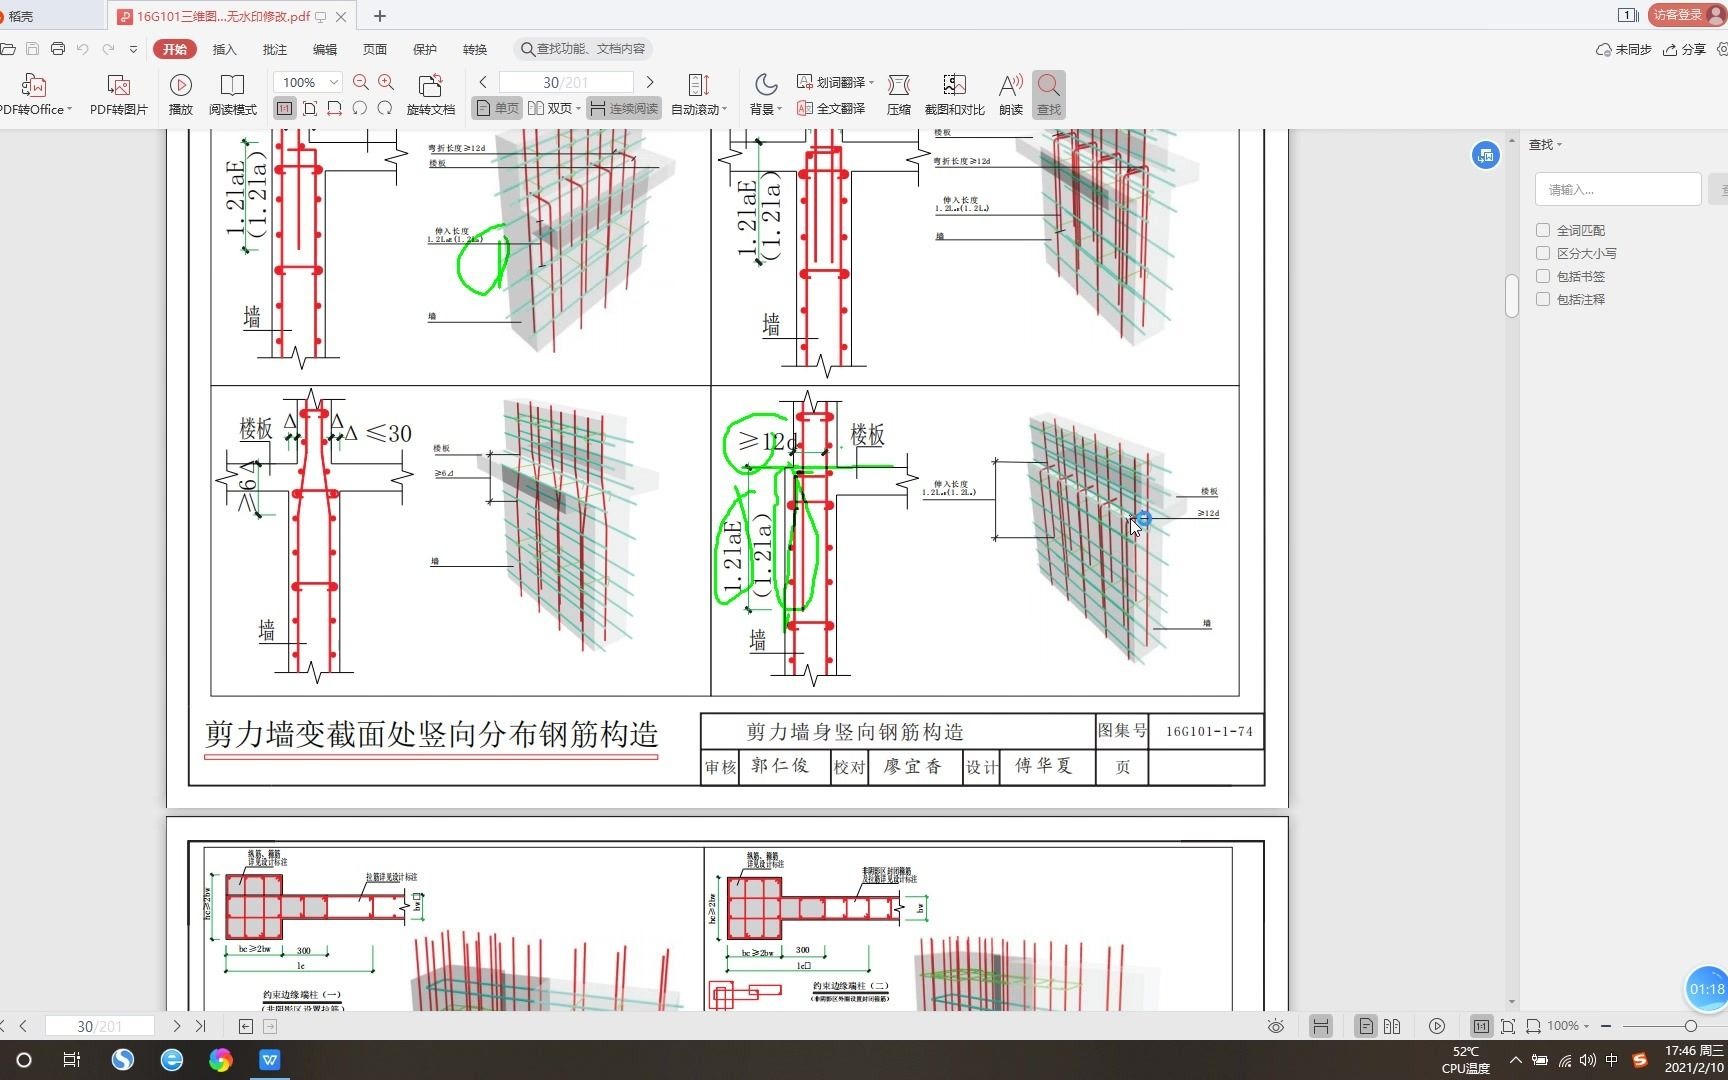Click the undo arrow icon
Image resolution: width=1728 pixels, height=1080 pixels.
82,49
